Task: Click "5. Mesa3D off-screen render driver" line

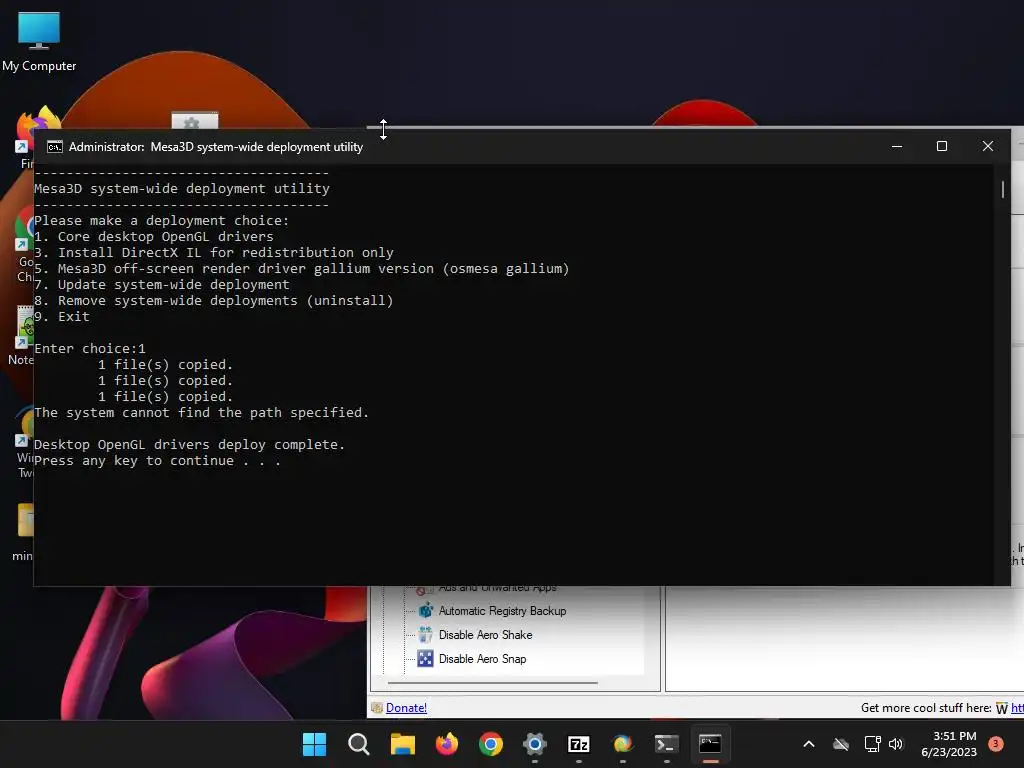Action: pos(302,268)
